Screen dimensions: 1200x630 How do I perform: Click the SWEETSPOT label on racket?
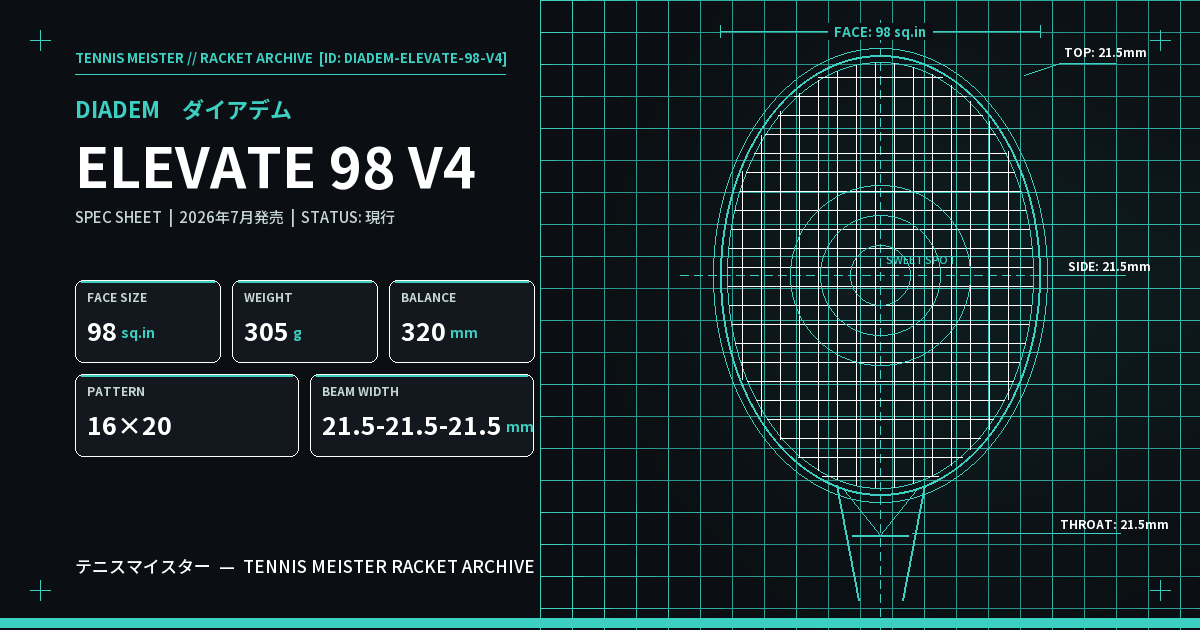920,260
